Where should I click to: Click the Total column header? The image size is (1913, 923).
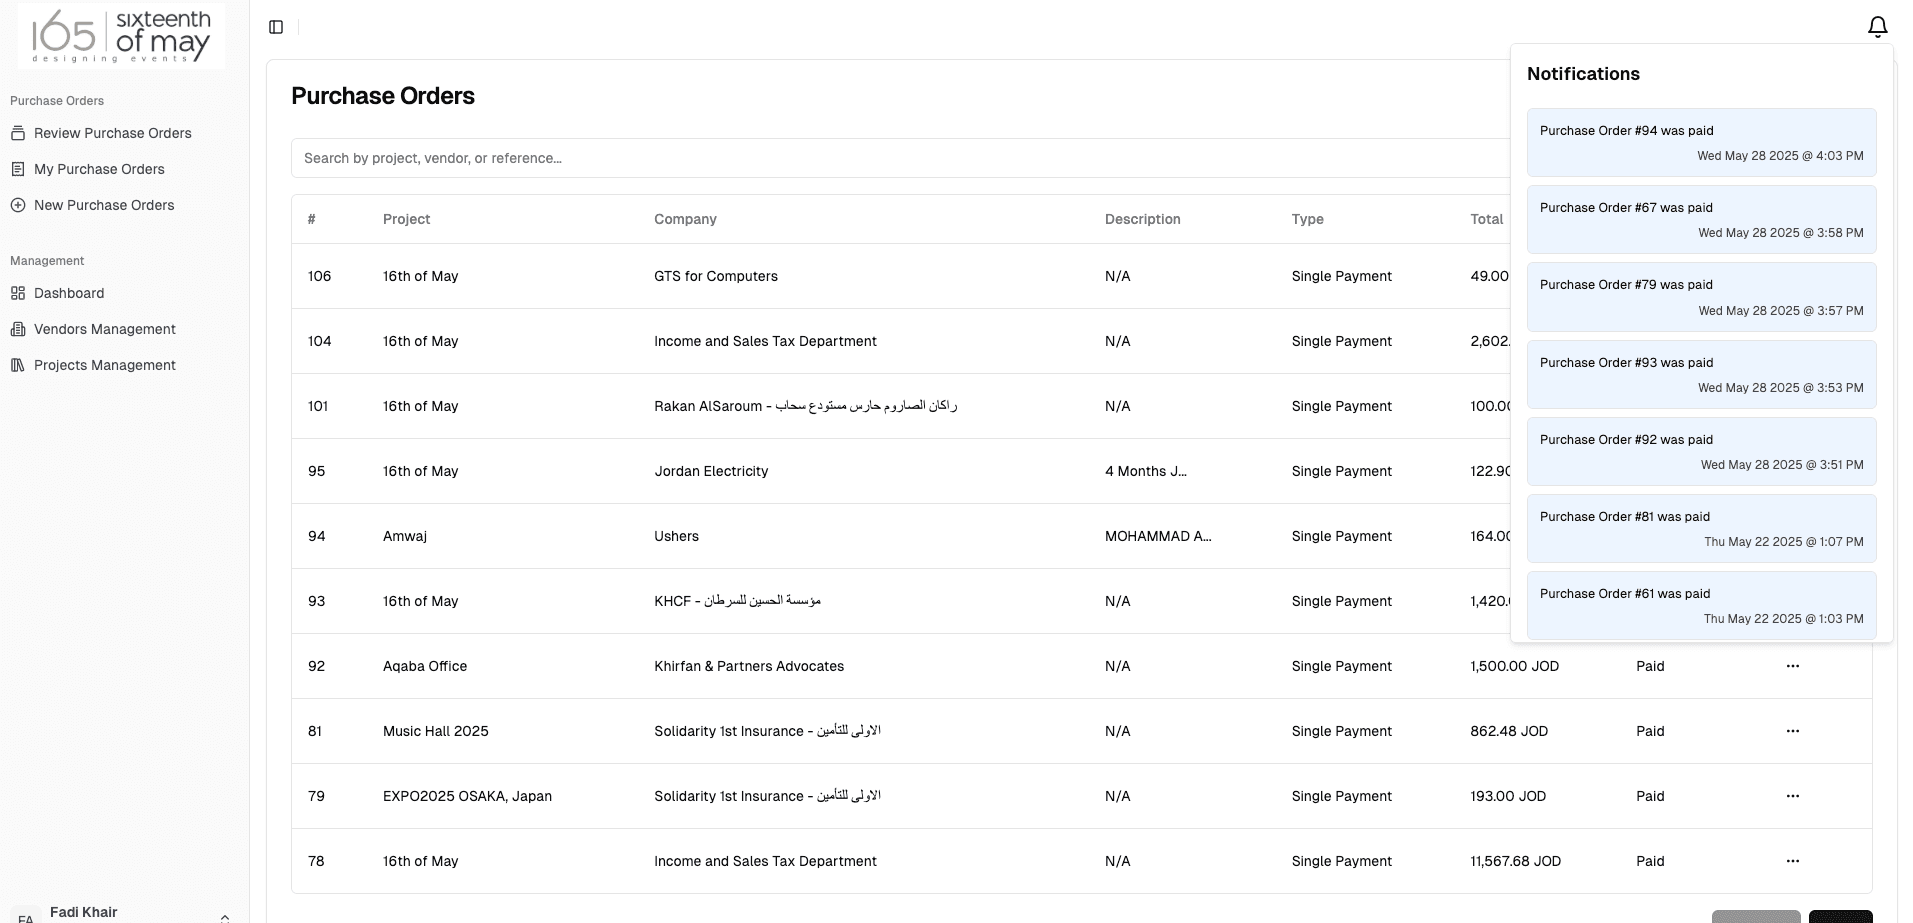[x=1486, y=219]
